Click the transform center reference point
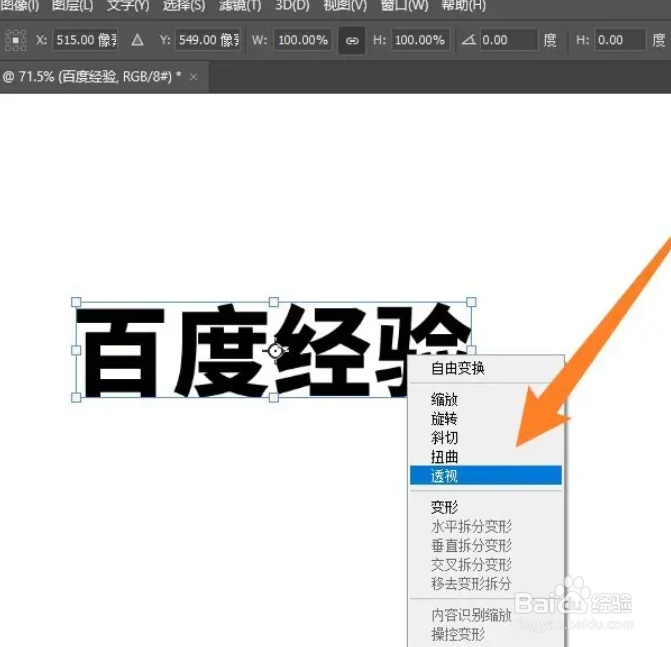The image size is (671, 647). (x=275, y=351)
